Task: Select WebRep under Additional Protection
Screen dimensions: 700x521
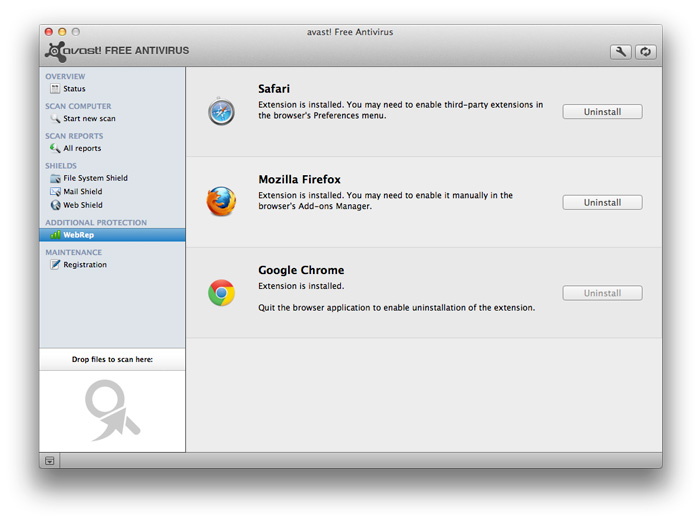Action: (x=78, y=235)
